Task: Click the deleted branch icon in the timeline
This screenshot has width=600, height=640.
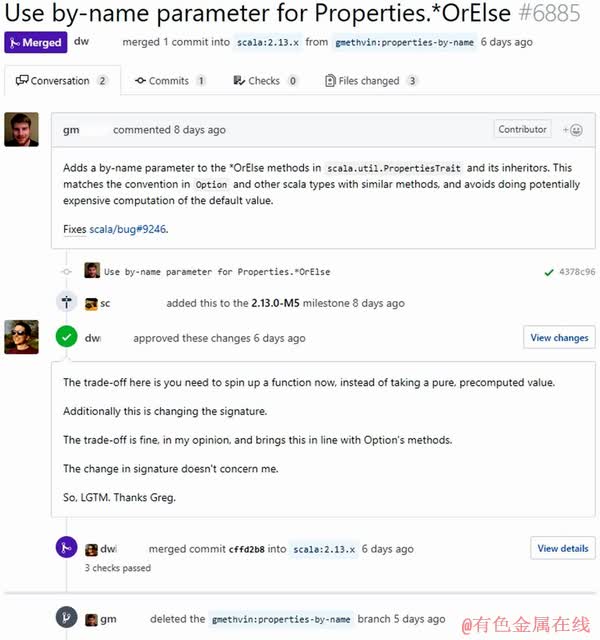Action: click(x=67, y=617)
